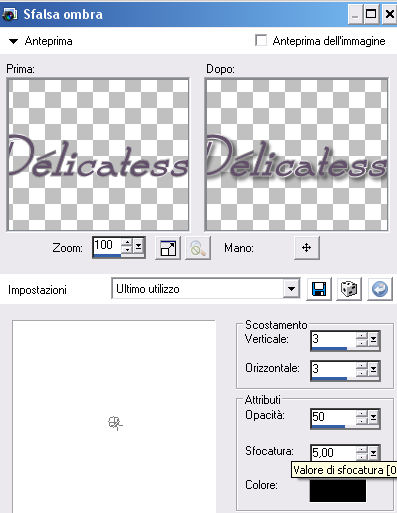Click the zoom magnifier preview icon
Image resolution: width=397 pixels, height=513 pixels.
pyautogui.click(x=198, y=248)
